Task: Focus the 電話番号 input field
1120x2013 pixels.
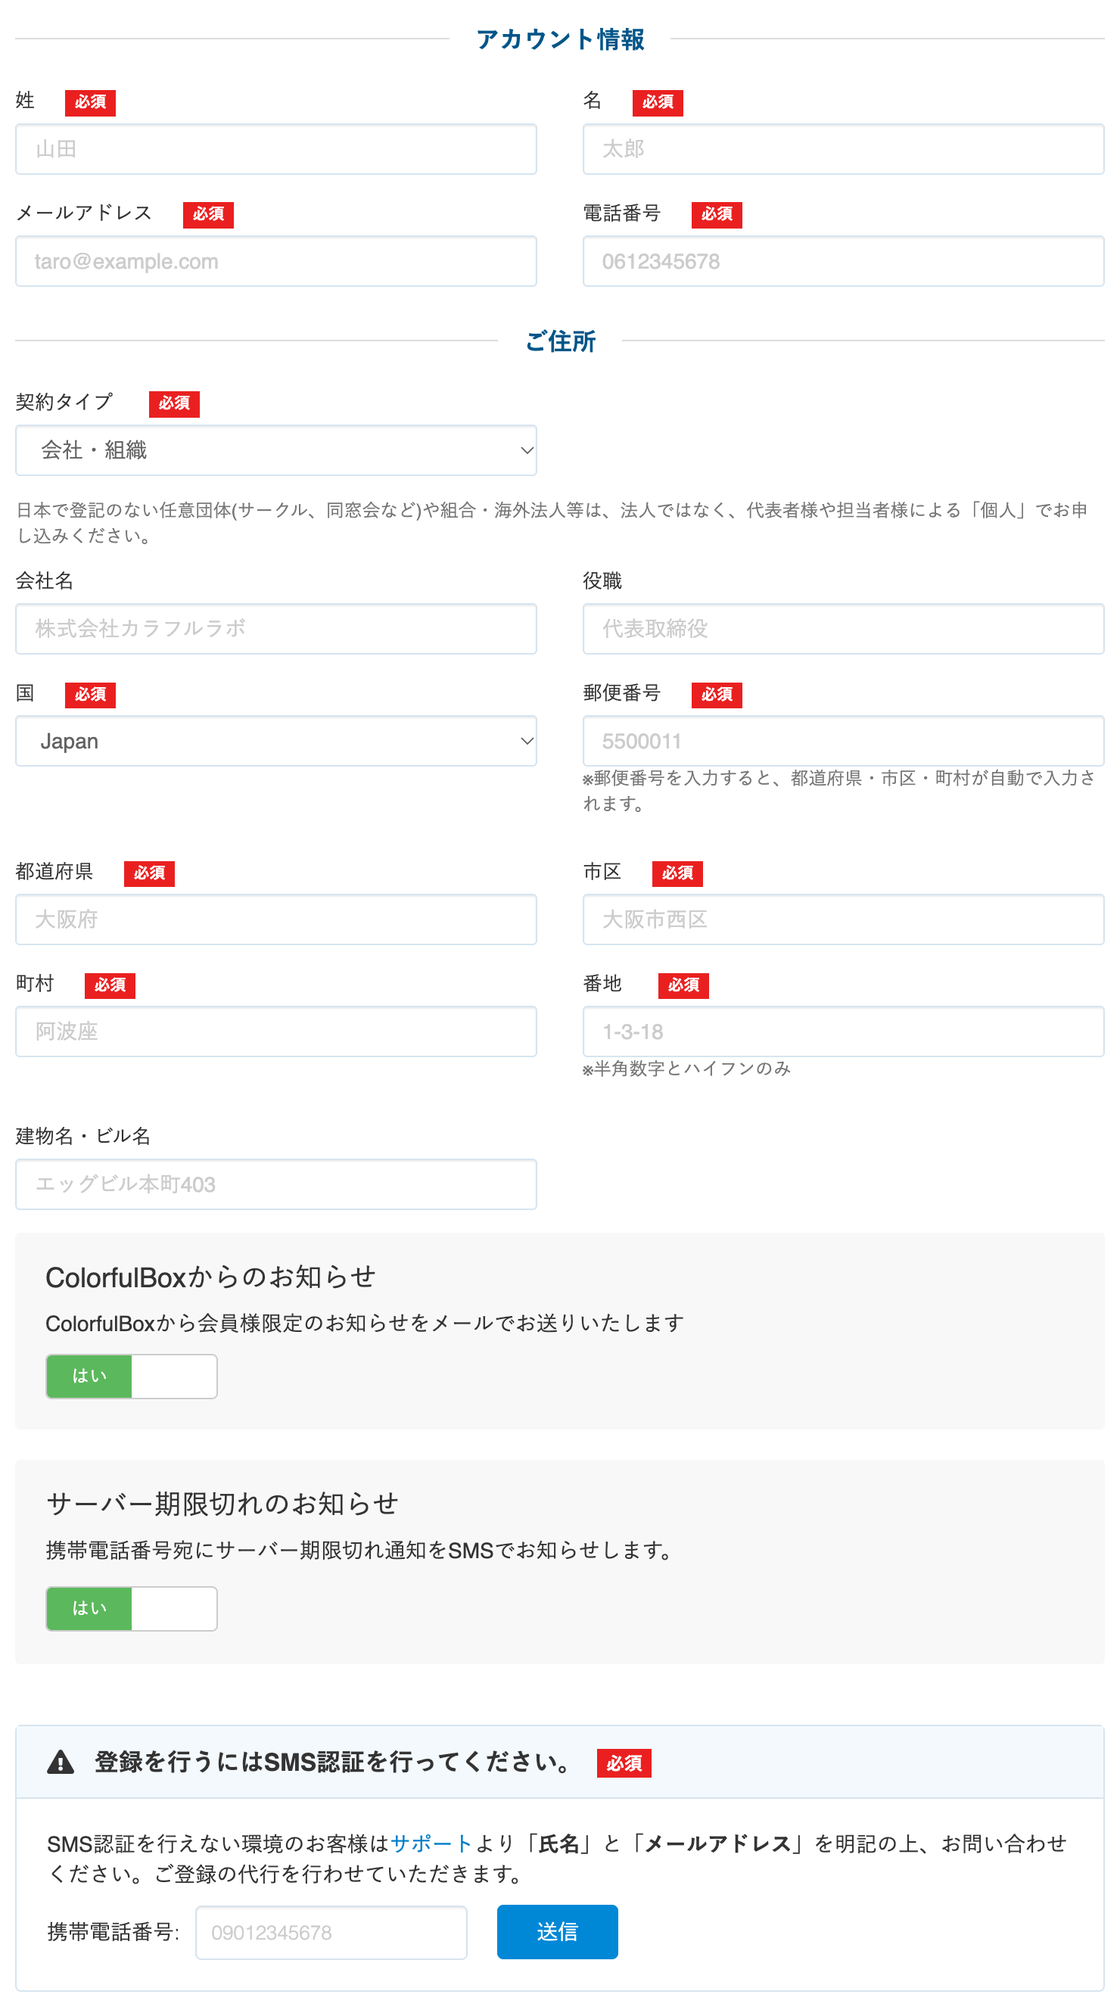Action: click(x=843, y=261)
